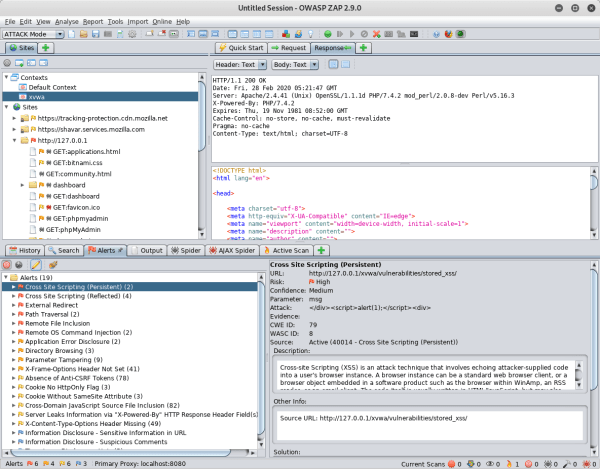The width and height of the screenshot is (600, 469).
Task: Open the Quick Start tab
Action: (x=241, y=48)
